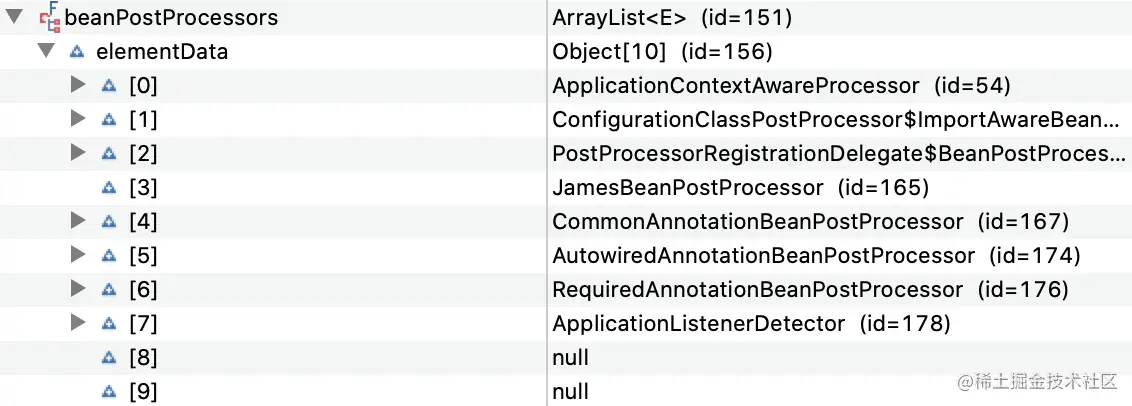Expand array element [7]

(x=78, y=323)
